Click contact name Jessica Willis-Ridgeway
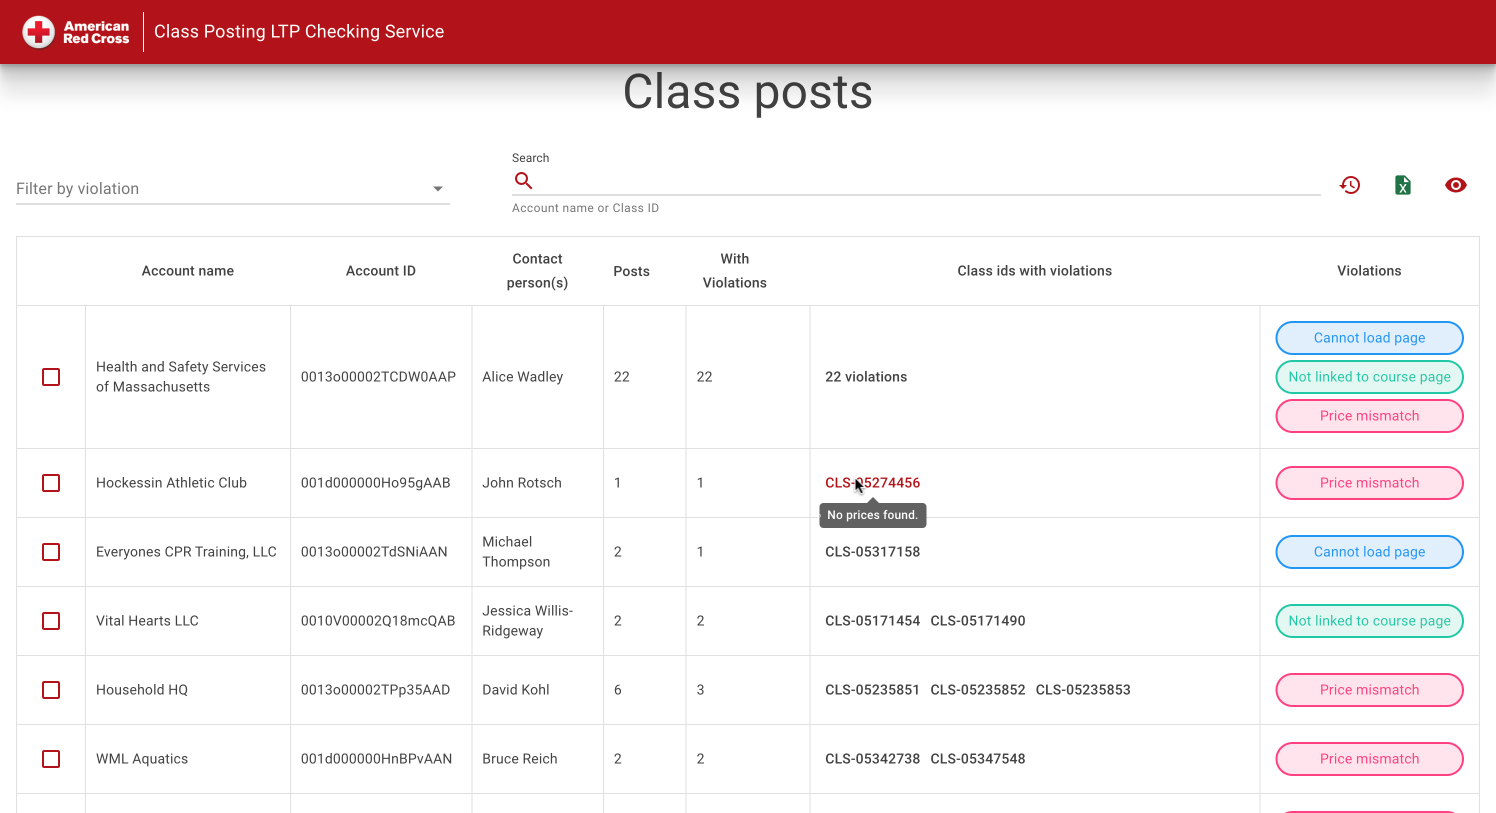The width and height of the screenshot is (1496, 813). 528,621
